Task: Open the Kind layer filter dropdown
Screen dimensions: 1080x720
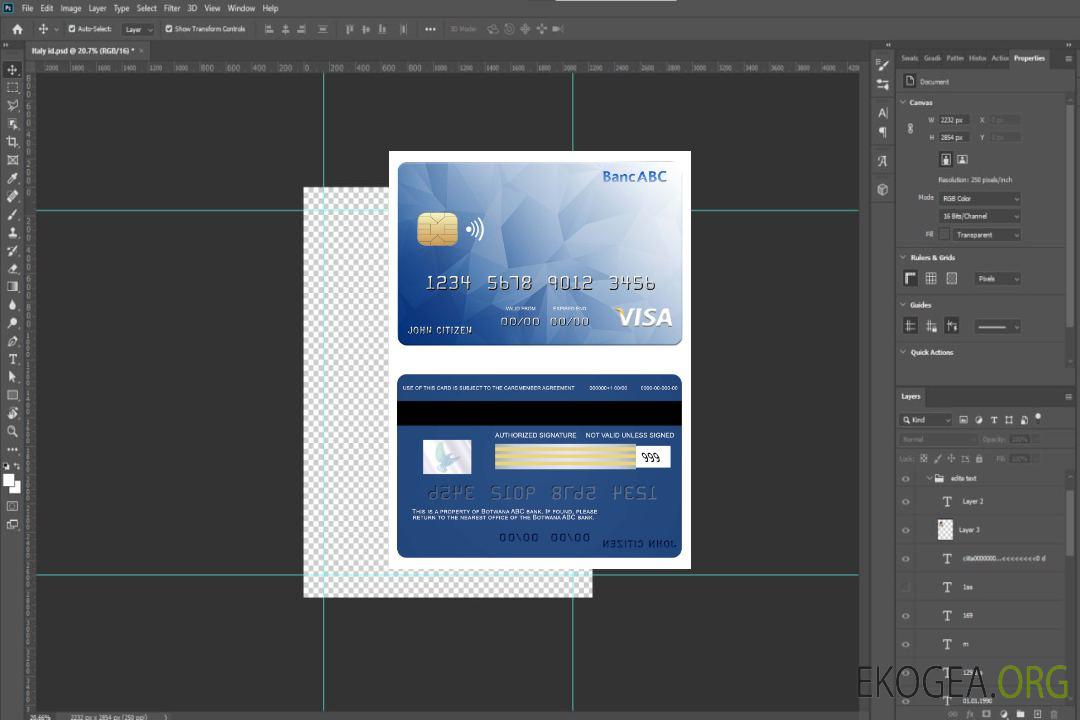Action: [x=926, y=420]
